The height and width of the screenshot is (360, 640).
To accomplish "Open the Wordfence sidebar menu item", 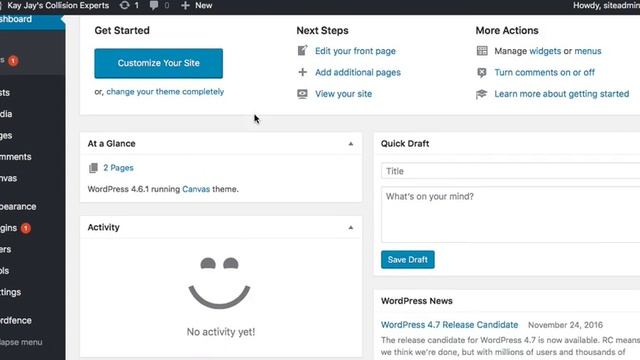I will (x=32, y=320).
